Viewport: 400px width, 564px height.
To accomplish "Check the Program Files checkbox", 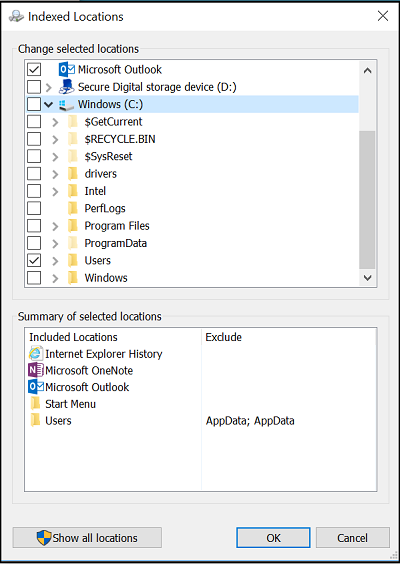I will click(34, 226).
